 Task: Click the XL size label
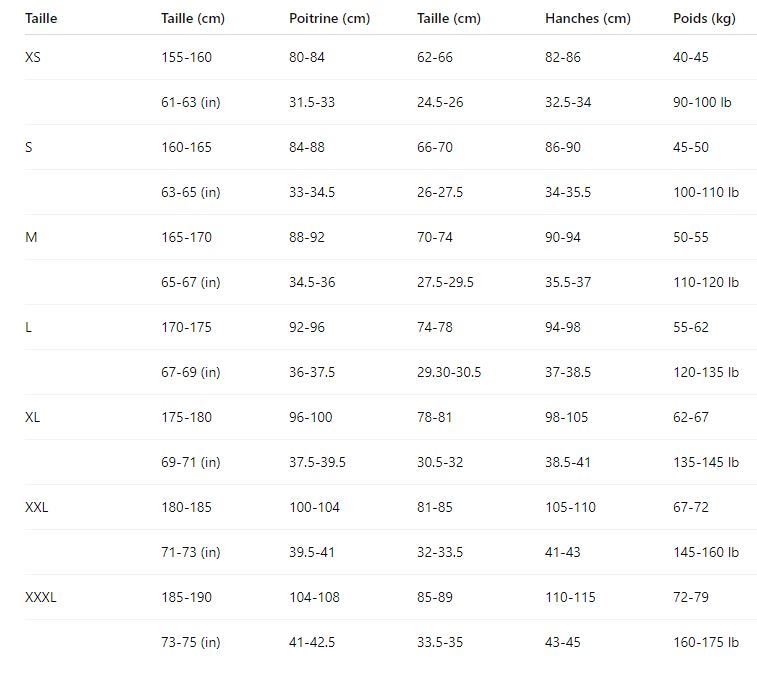click(x=33, y=417)
